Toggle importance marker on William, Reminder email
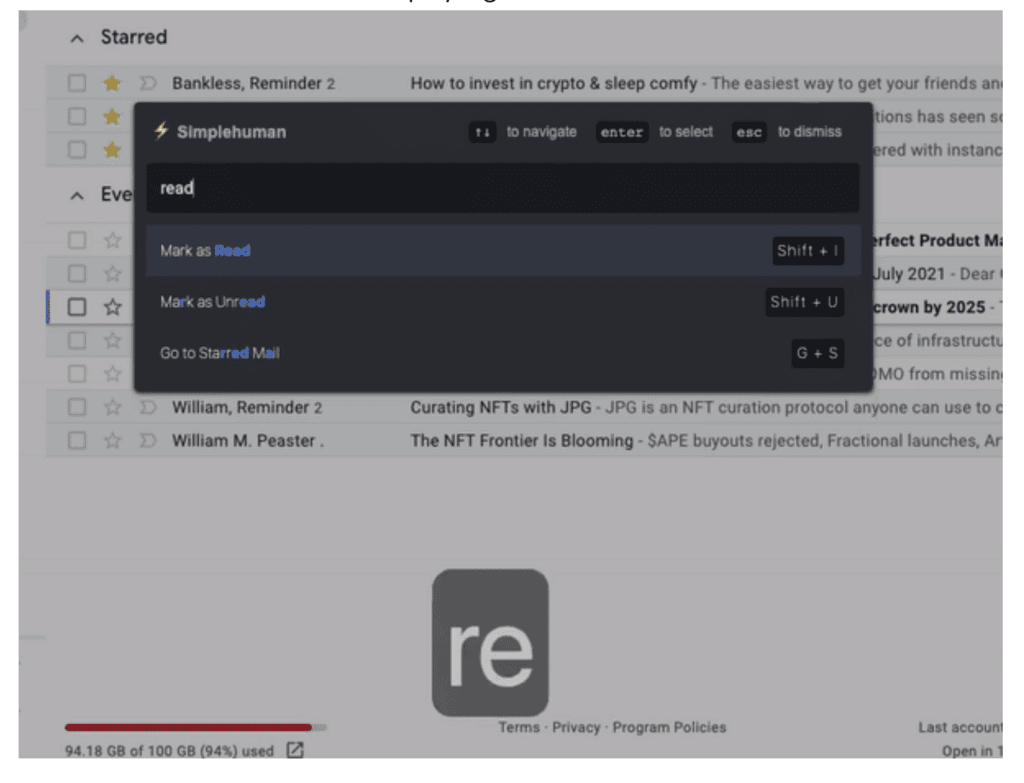The image size is (1024, 783). [148, 407]
